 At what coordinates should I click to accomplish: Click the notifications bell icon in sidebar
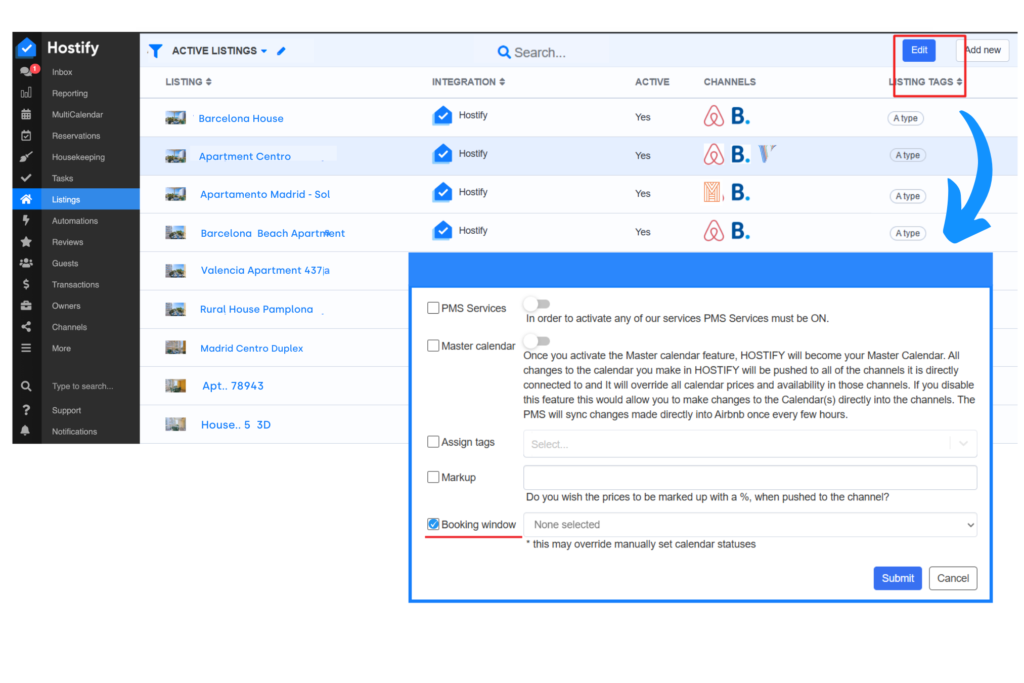pyautogui.click(x=26, y=431)
